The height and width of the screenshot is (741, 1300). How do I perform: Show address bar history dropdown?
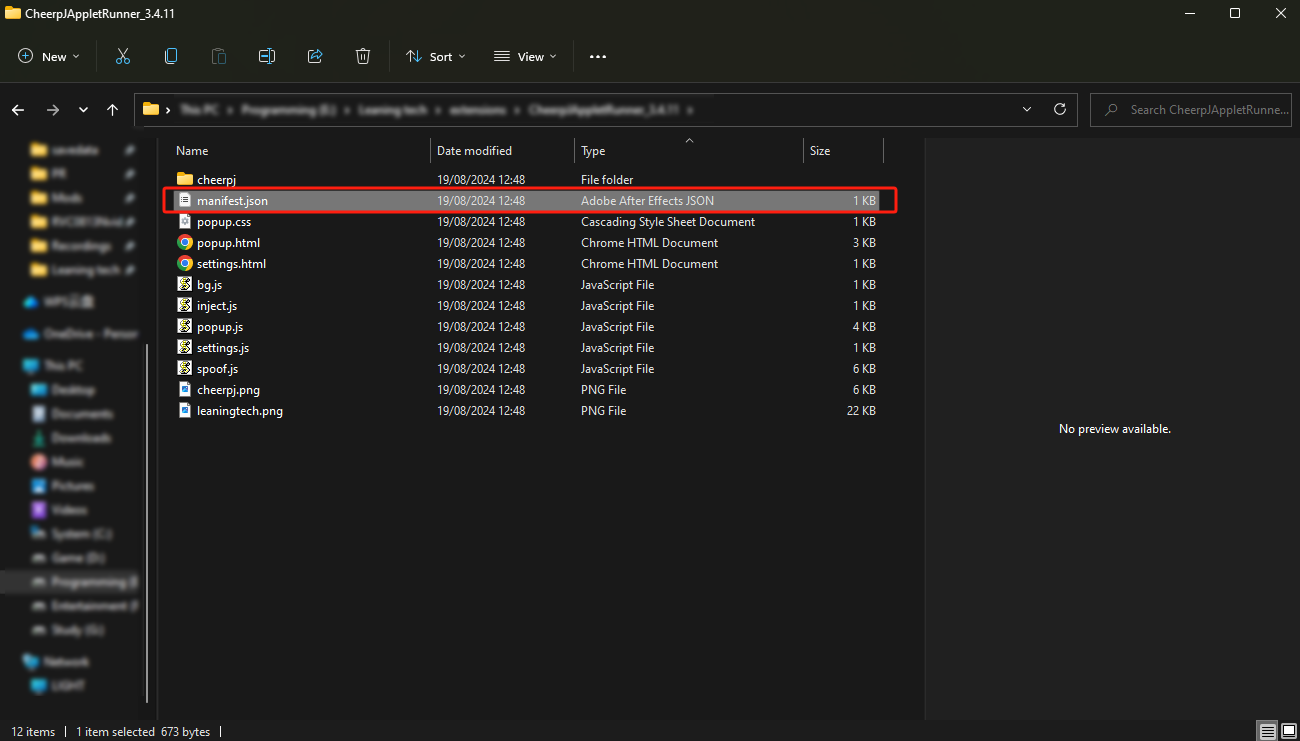1027,109
